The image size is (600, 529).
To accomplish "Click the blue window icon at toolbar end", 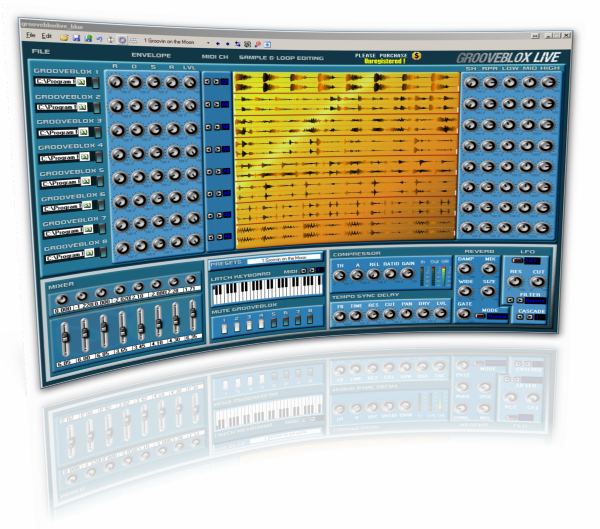I will coord(267,45).
